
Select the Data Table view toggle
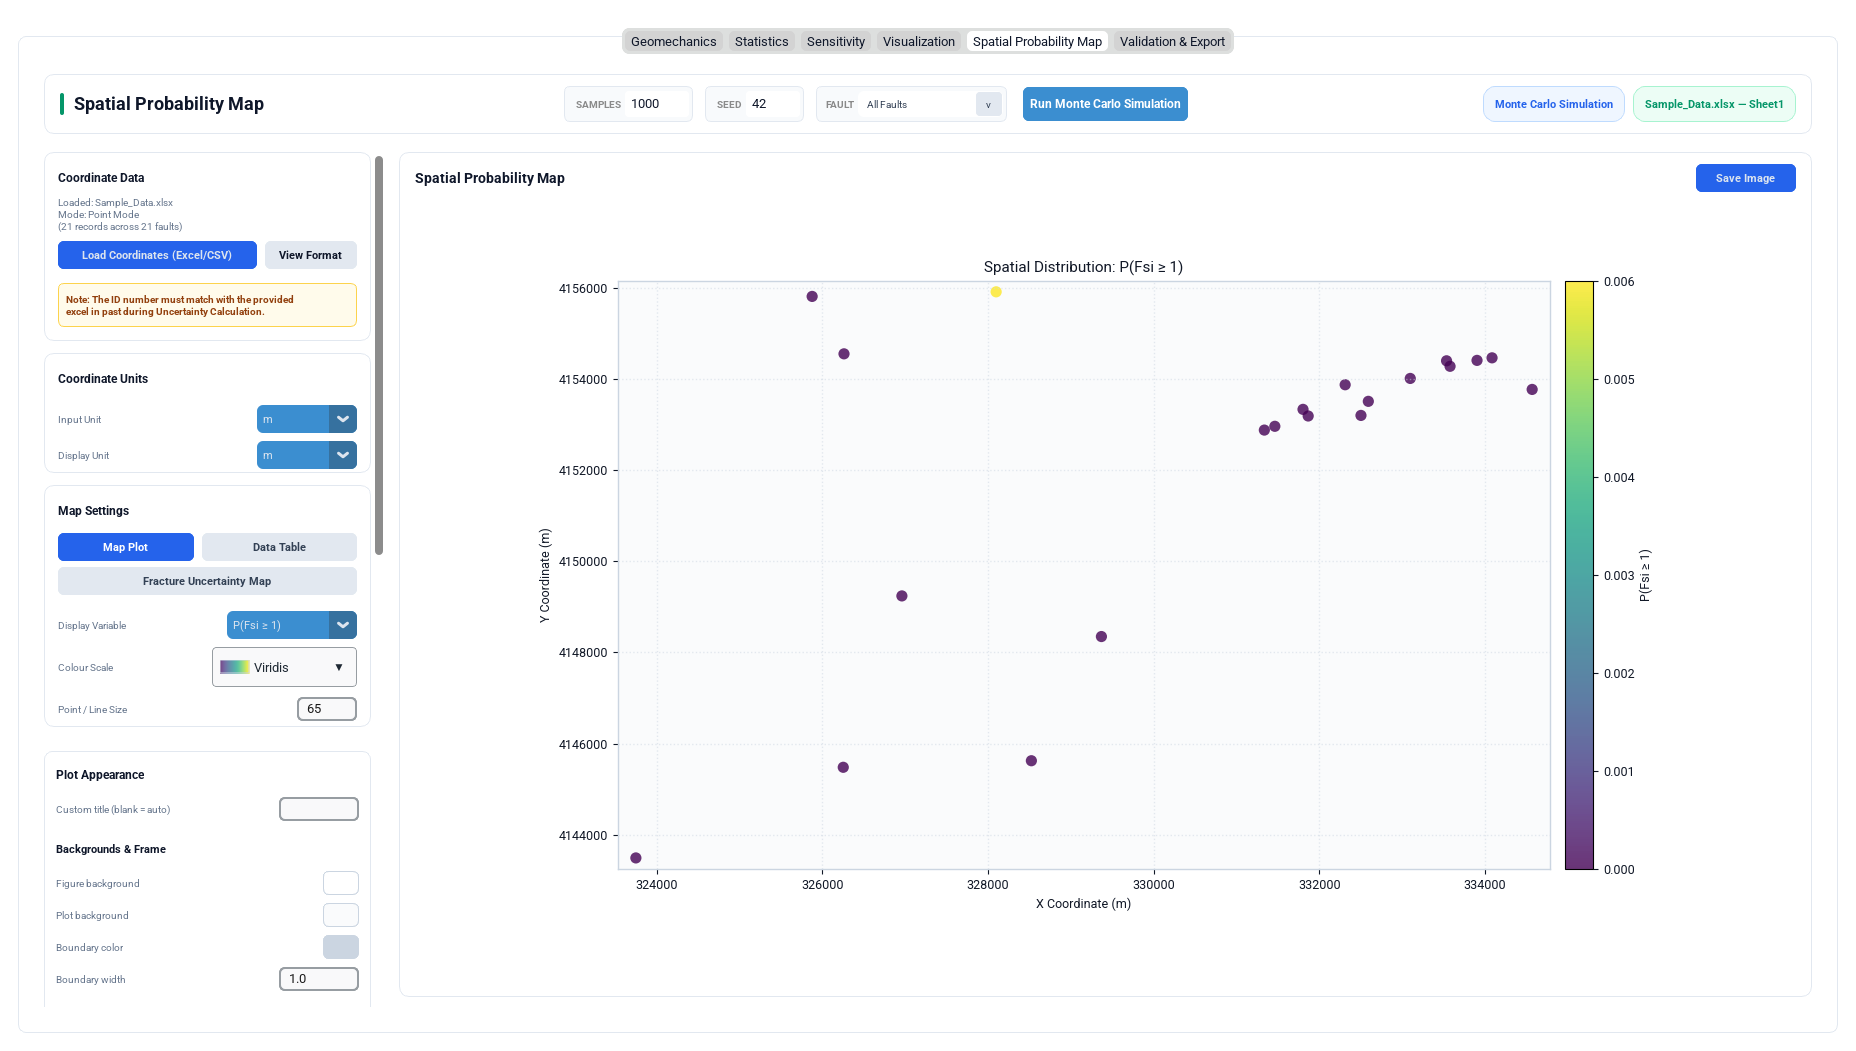(279, 547)
